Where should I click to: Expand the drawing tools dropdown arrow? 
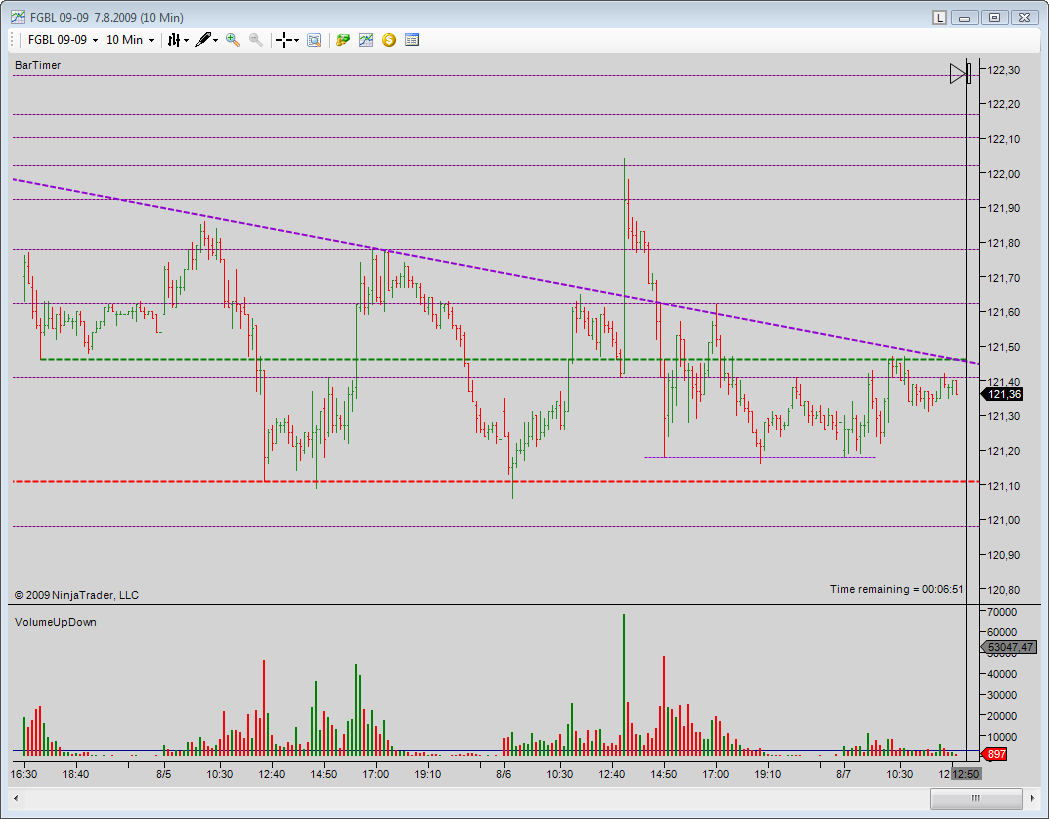[x=215, y=40]
